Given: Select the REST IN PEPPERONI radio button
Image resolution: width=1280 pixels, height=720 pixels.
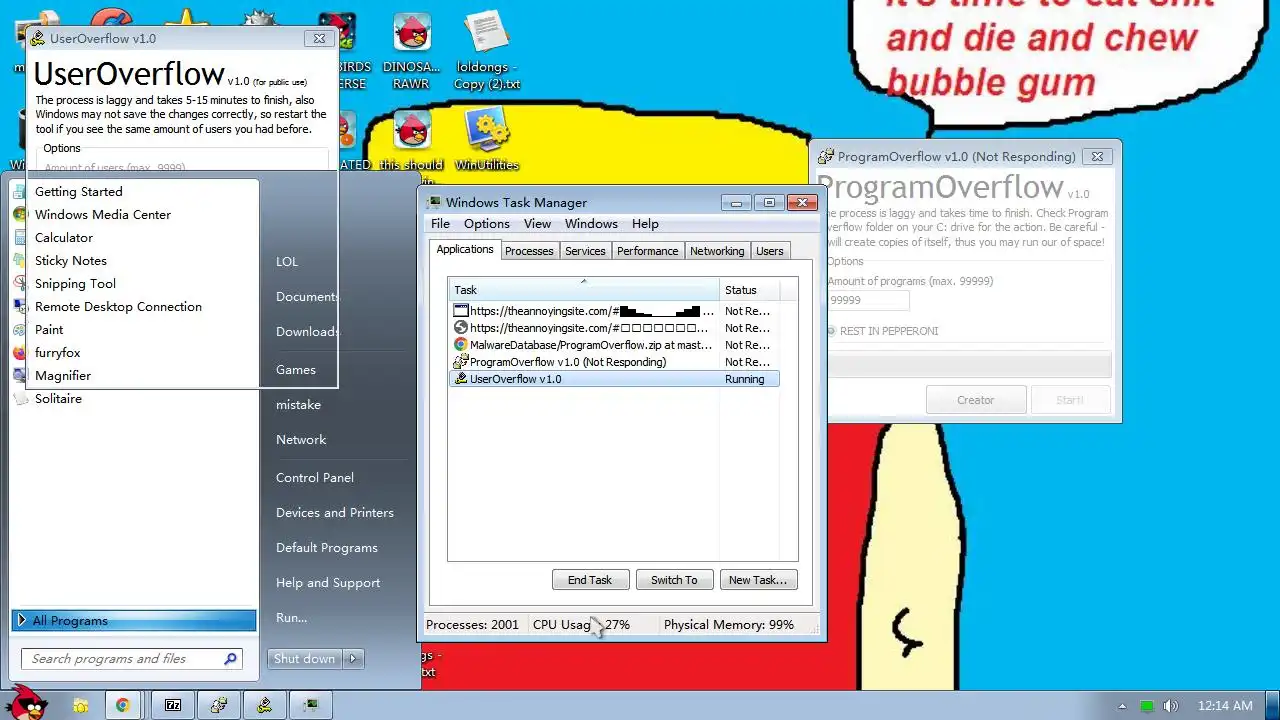Looking at the screenshot, I should tap(831, 331).
